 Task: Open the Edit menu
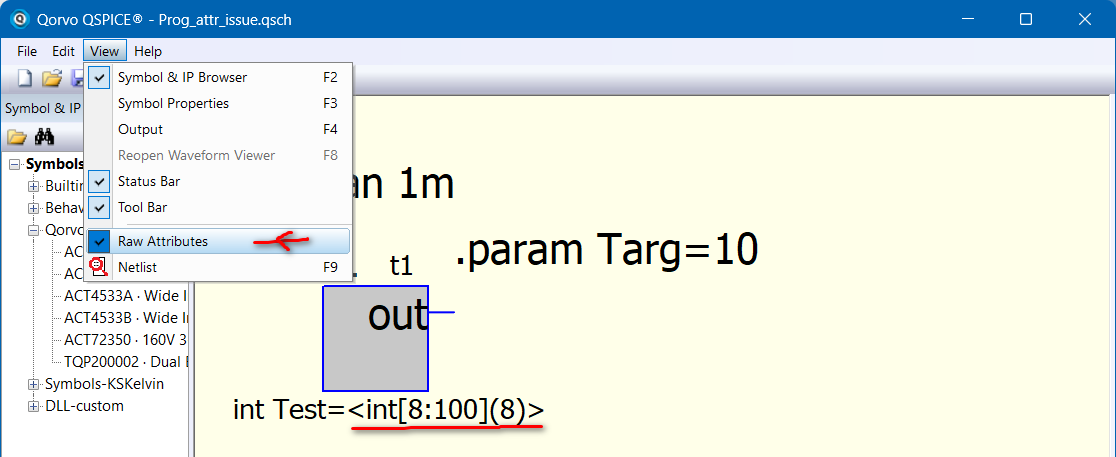click(63, 51)
